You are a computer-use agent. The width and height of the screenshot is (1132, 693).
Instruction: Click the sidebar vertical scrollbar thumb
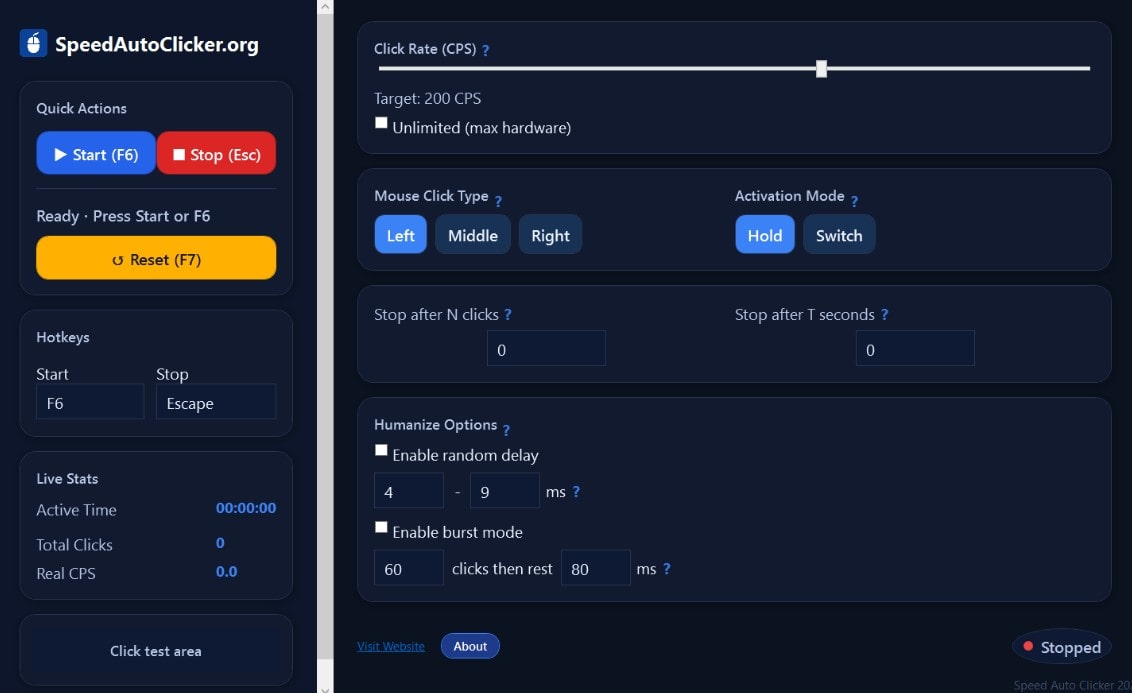[x=325, y=336]
